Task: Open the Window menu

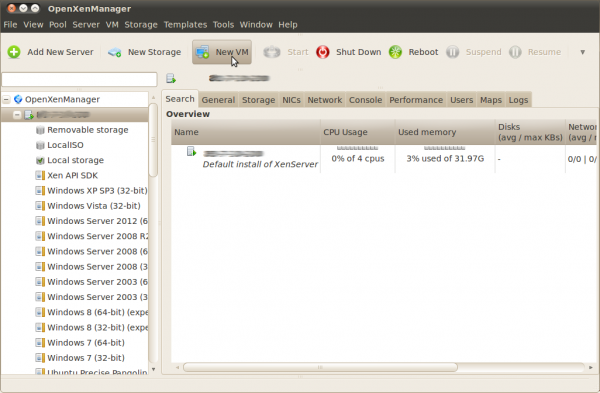Action: 256,24
